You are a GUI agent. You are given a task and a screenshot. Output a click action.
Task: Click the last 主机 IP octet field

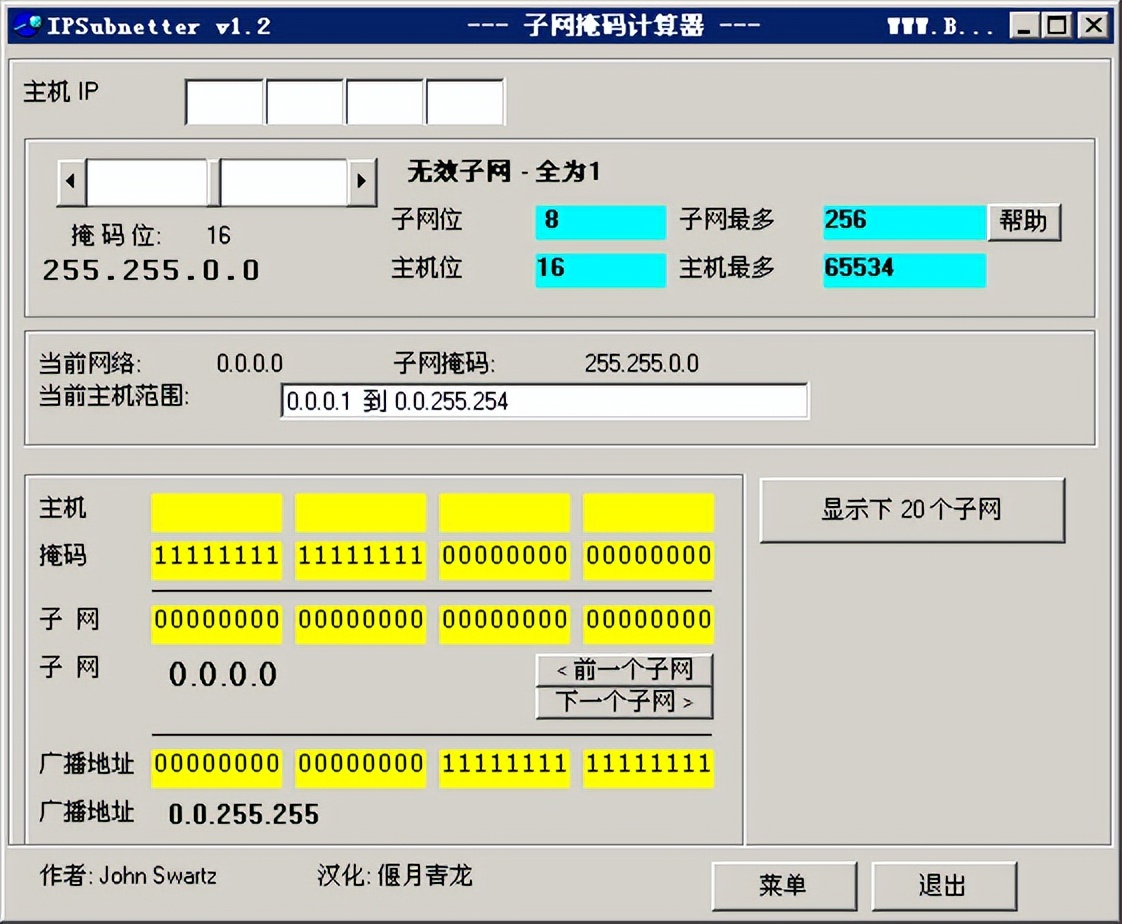[x=465, y=98]
